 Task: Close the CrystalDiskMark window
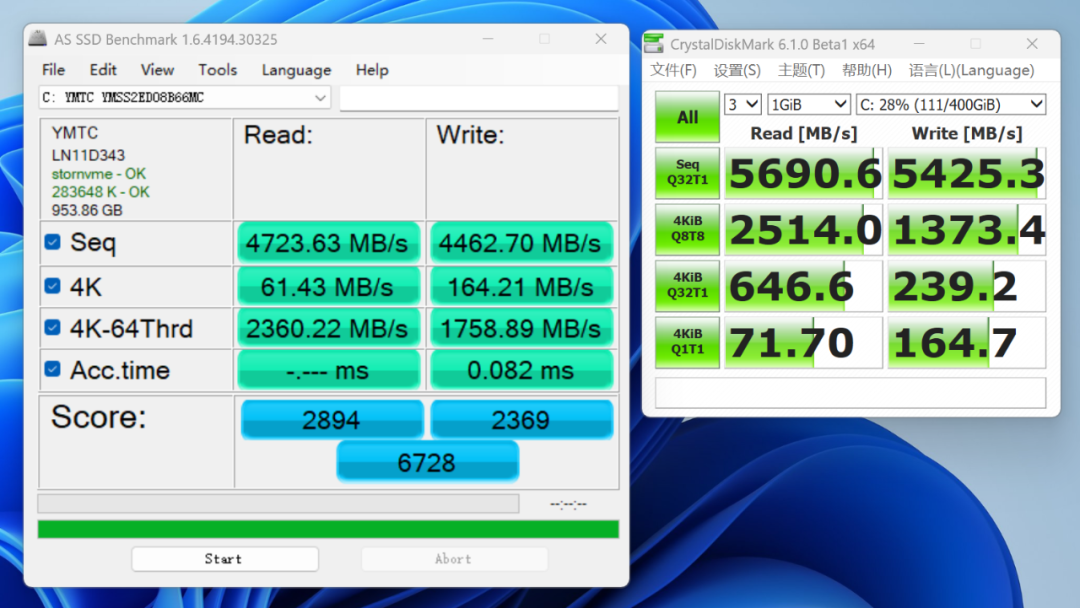coord(1032,44)
